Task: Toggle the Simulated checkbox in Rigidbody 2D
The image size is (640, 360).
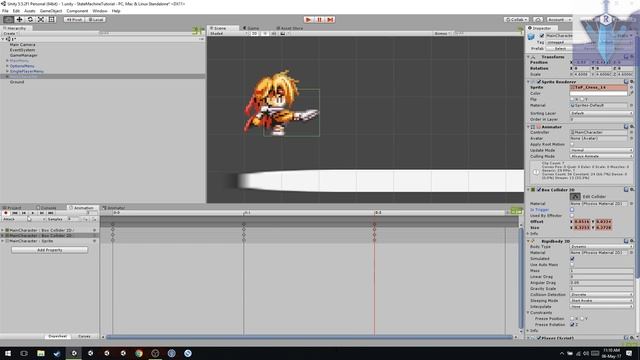Action: point(572,259)
